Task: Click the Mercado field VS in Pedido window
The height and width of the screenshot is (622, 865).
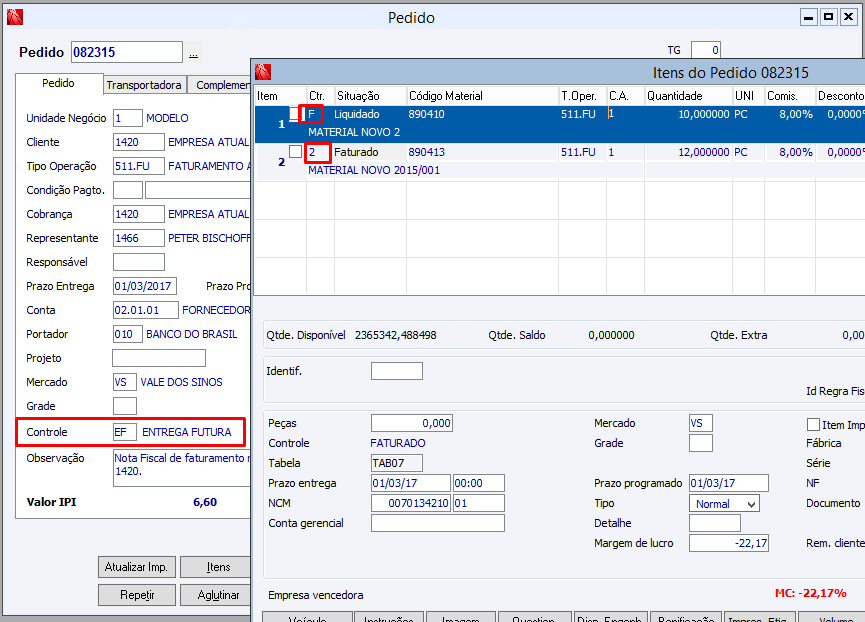Action: 125,382
